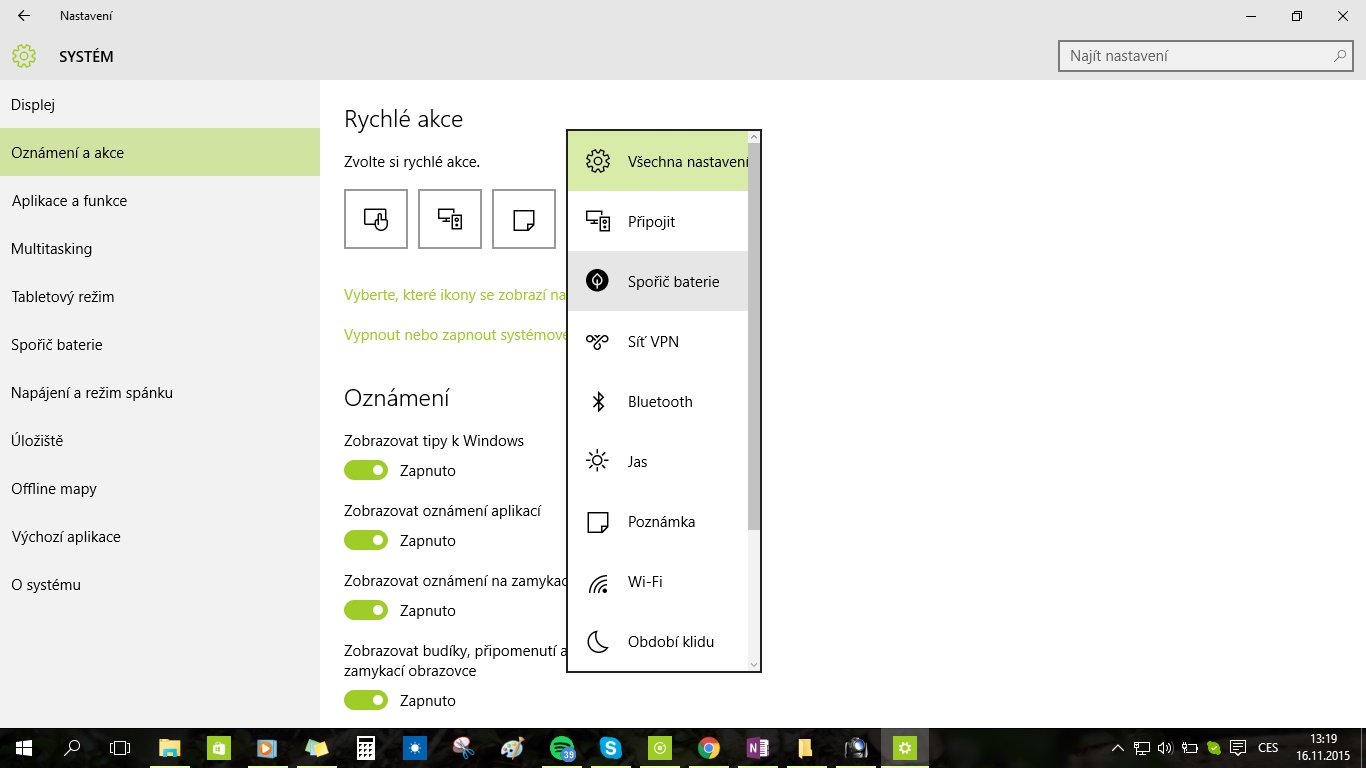
Task: Open Google Chrome from the taskbar
Action: 709,747
